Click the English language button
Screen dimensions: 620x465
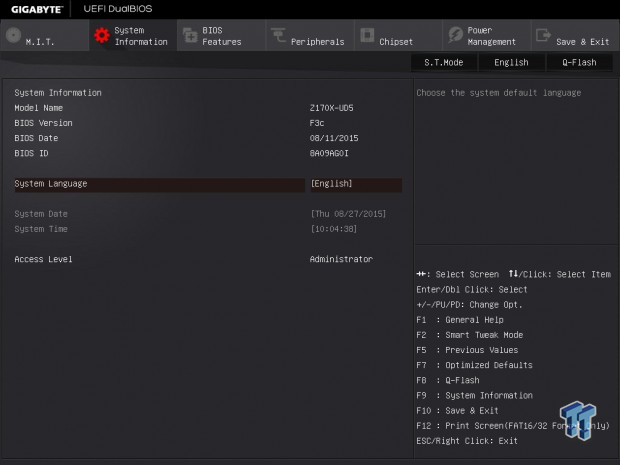coord(511,62)
